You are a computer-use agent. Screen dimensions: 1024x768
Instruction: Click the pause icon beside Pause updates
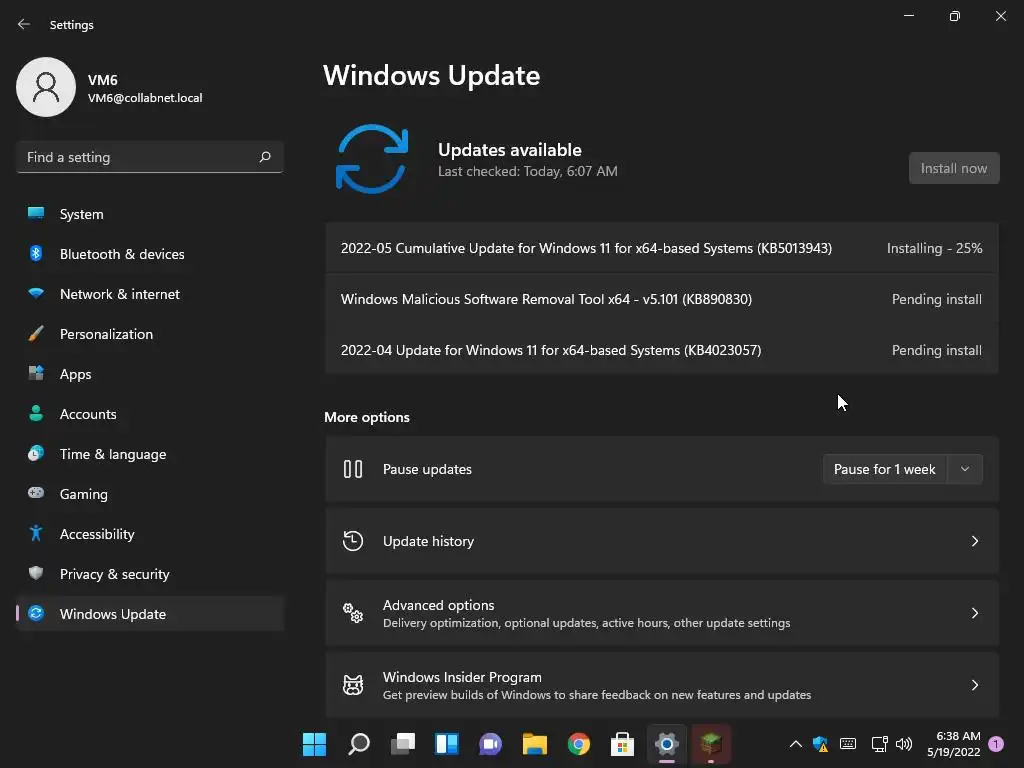(x=353, y=469)
